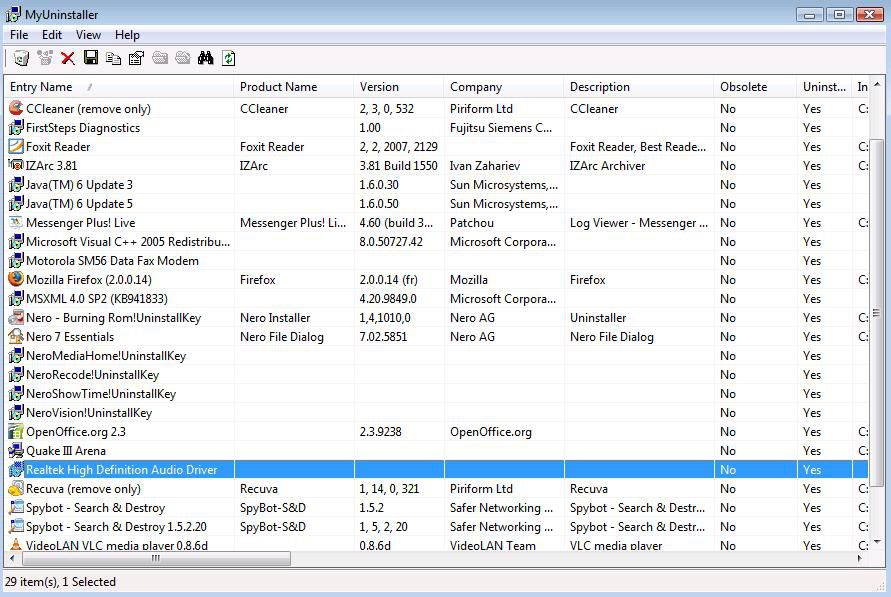Click the horizontal scrollbar right arrow
891x597 pixels.
[x=860, y=558]
